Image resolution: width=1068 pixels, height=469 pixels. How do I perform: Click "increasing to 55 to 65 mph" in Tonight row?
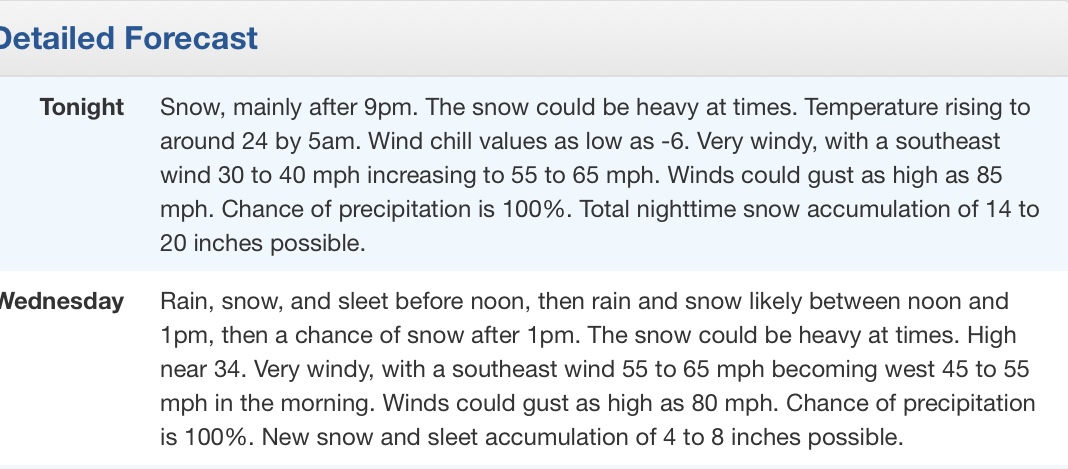[x=513, y=176]
